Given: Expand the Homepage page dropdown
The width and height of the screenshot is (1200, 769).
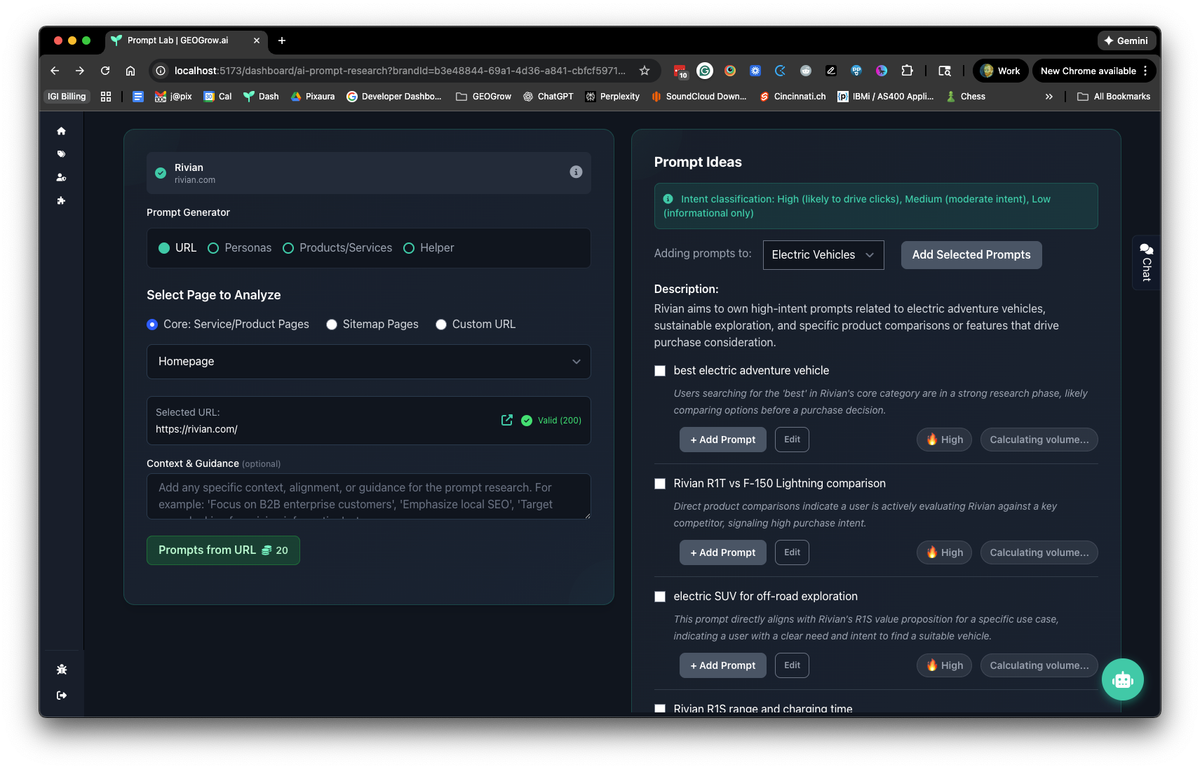Looking at the screenshot, I should [x=368, y=361].
